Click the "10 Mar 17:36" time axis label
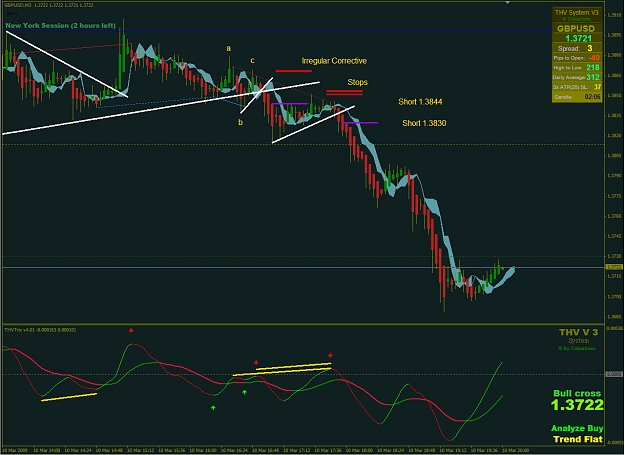625x455 pixels. (x=328, y=451)
